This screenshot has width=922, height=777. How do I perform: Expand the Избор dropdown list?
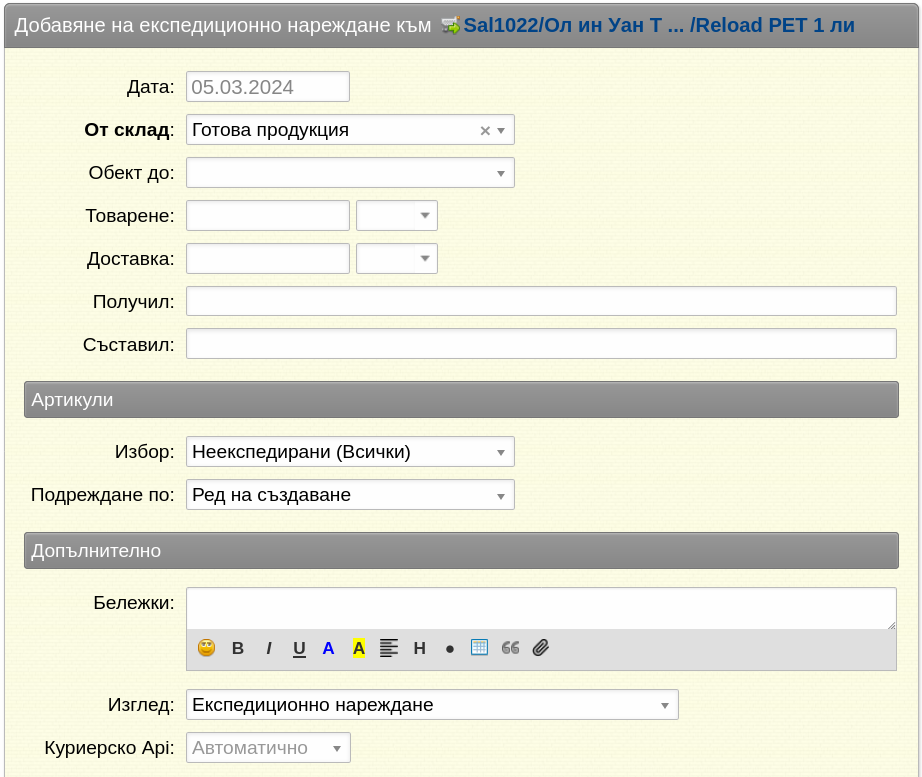pyautogui.click(x=350, y=452)
